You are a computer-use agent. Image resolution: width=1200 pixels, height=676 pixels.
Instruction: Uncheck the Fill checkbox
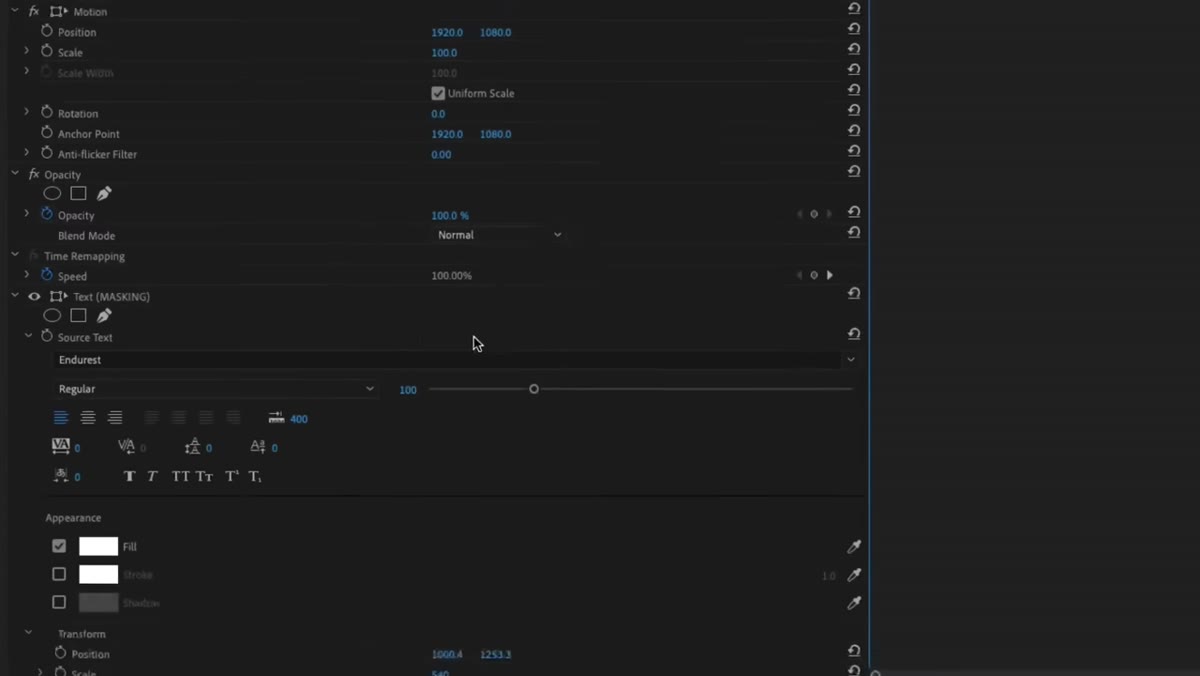click(59, 546)
